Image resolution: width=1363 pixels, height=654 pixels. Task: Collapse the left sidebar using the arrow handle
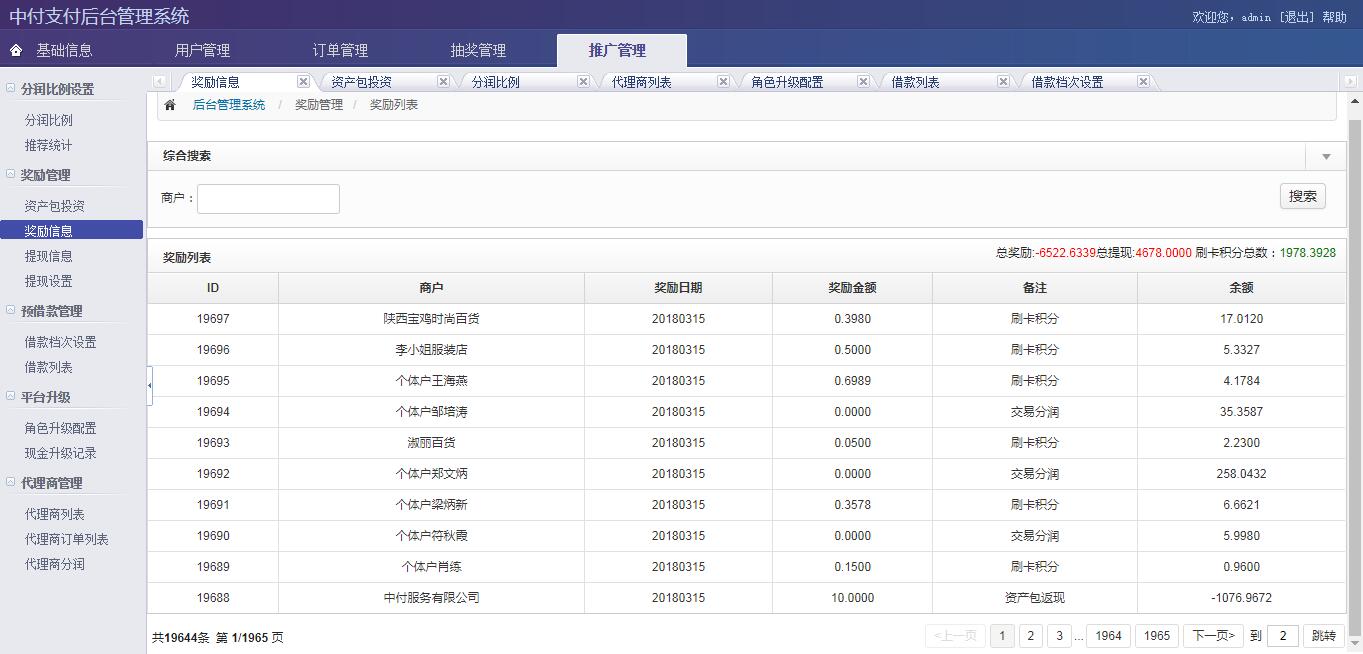[x=150, y=384]
